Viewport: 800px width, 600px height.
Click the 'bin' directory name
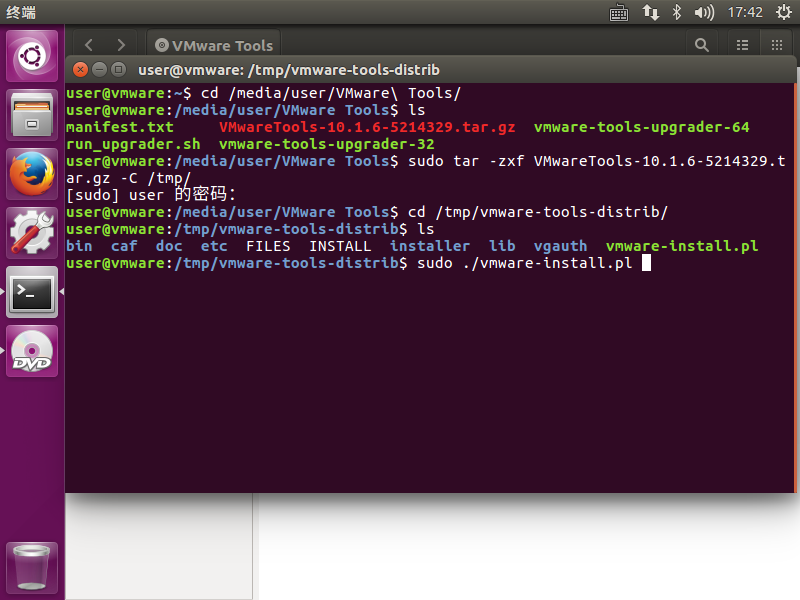click(x=80, y=246)
